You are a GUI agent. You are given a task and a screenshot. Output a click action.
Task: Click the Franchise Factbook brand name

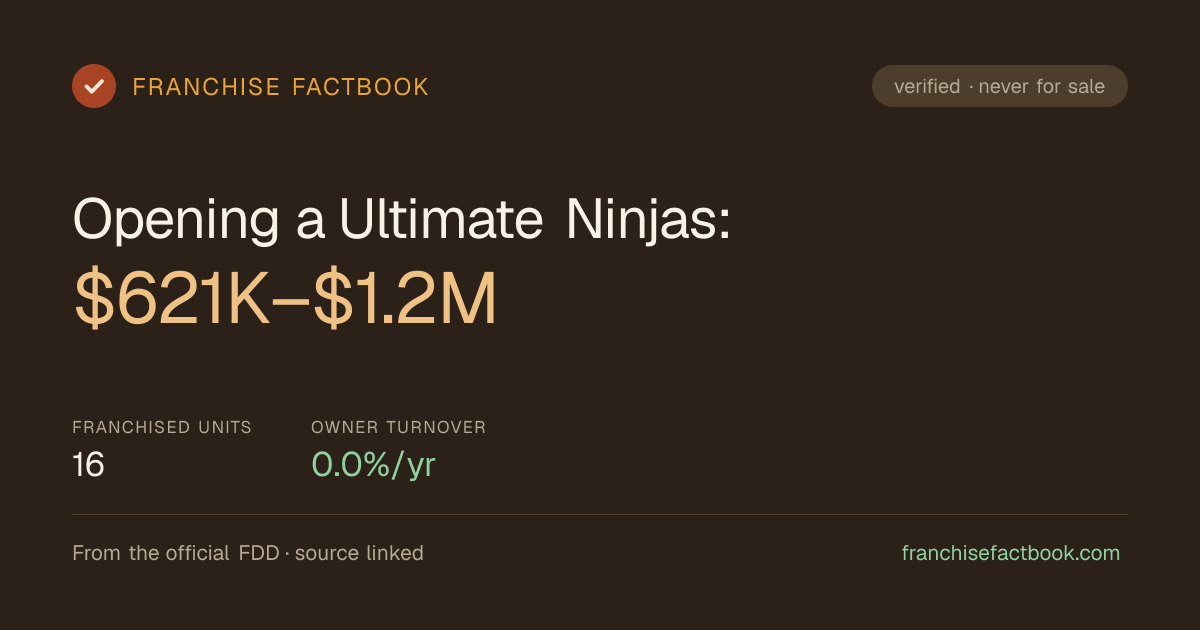pos(281,87)
